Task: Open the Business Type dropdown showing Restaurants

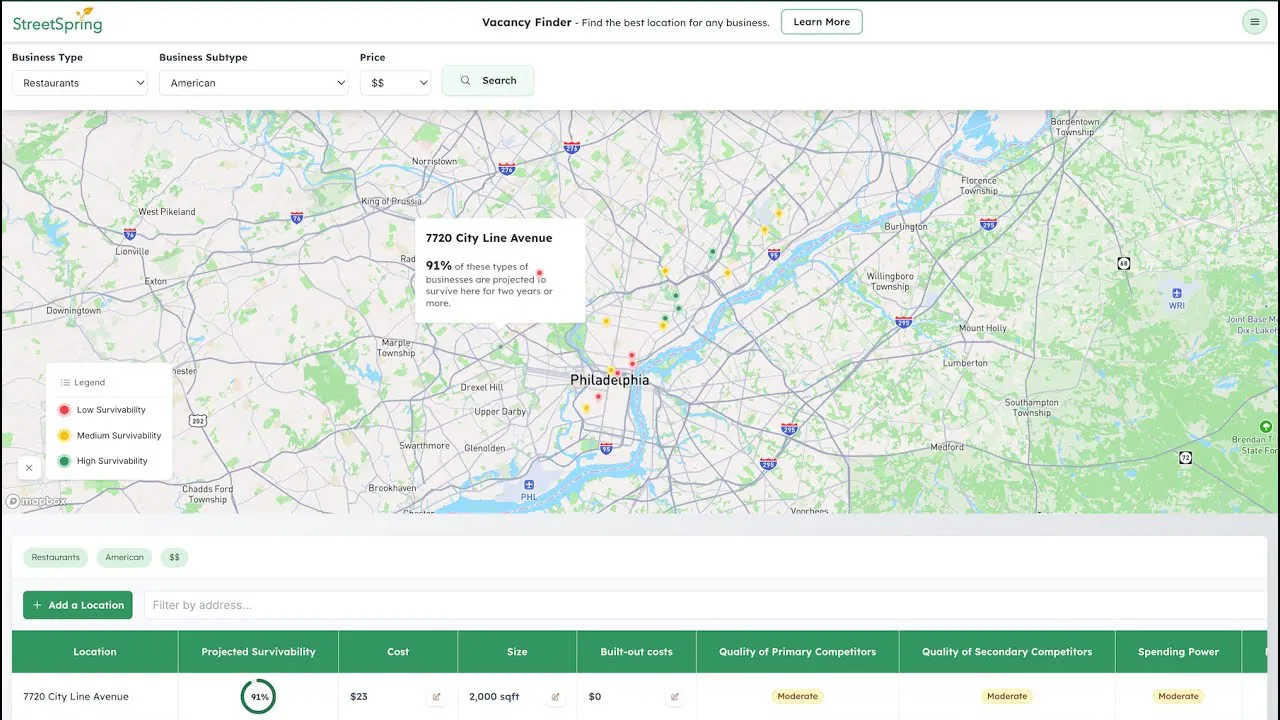Action: [x=80, y=83]
